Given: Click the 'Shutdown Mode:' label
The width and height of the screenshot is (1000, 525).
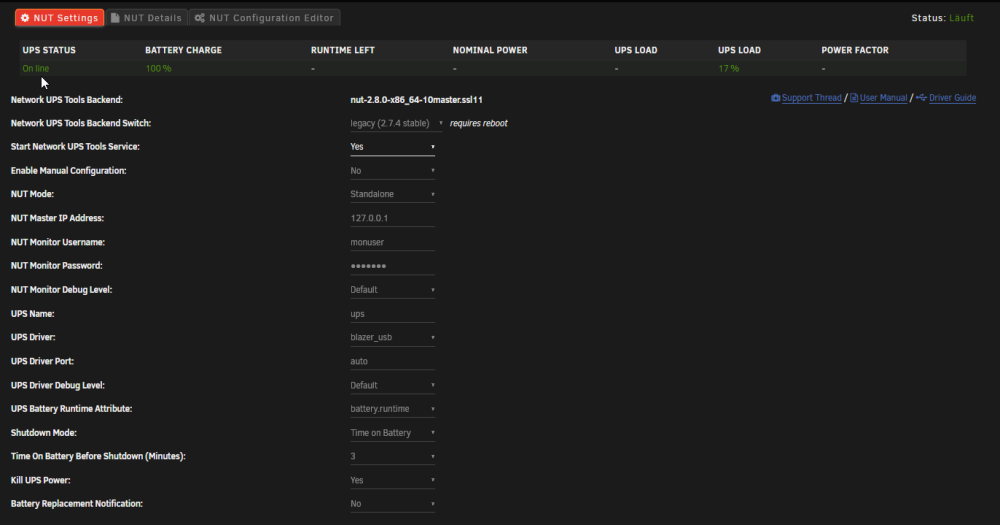Looking at the screenshot, I should click(x=43, y=433).
